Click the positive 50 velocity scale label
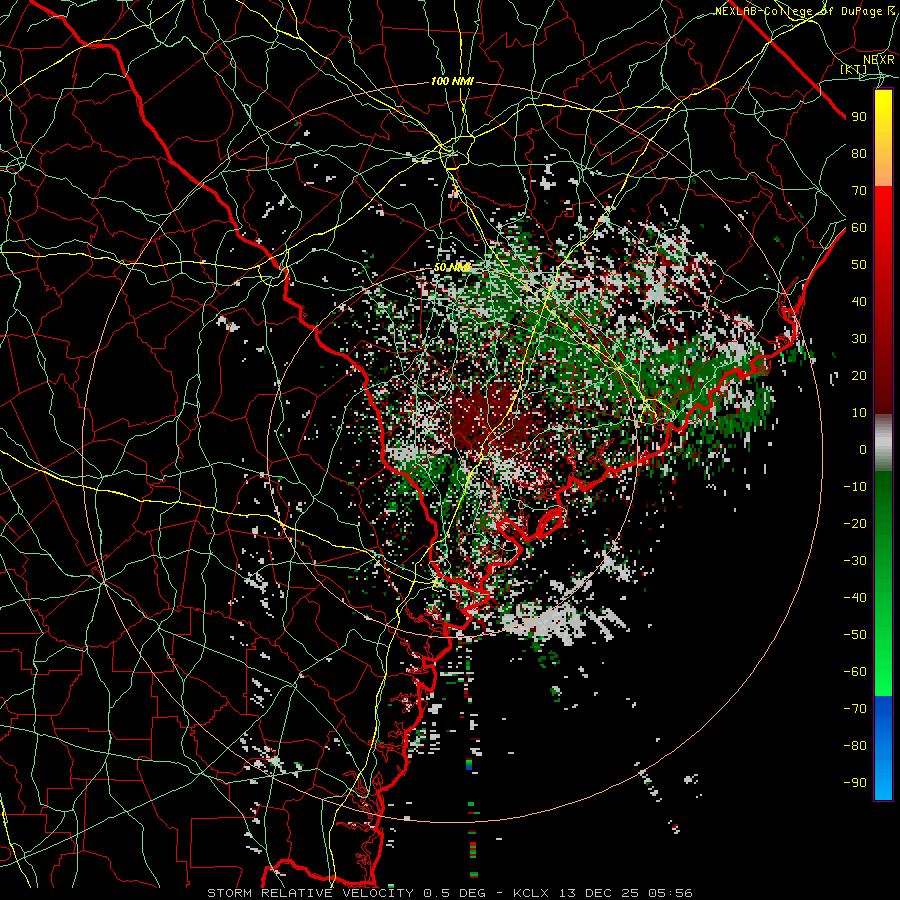This screenshot has height=900, width=900. (x=859, y=265)
